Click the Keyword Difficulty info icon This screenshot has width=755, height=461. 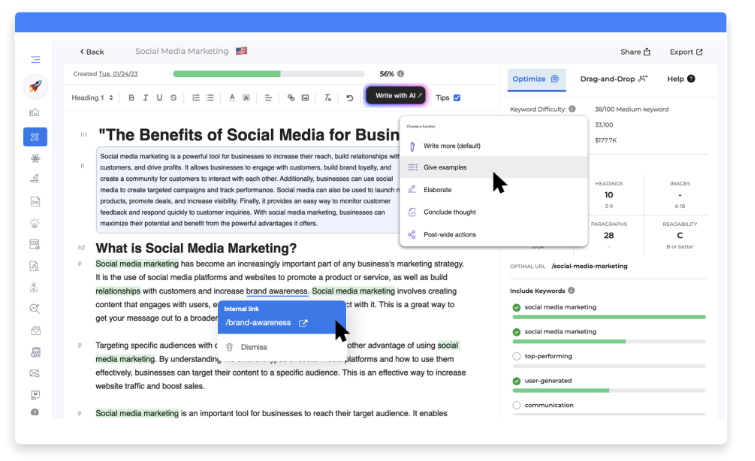click(572, 109)
